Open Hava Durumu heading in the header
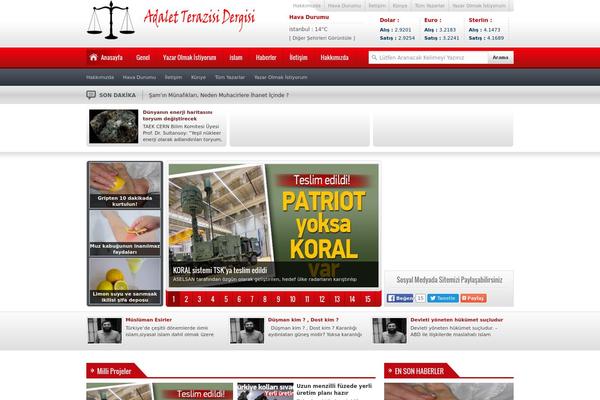Screen dimensions: 600x400 (309, 17)
